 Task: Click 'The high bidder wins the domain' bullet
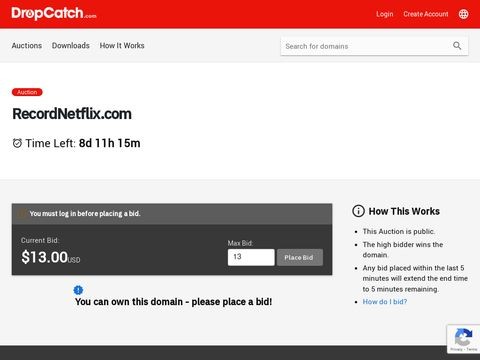click(x=403, y=250)
